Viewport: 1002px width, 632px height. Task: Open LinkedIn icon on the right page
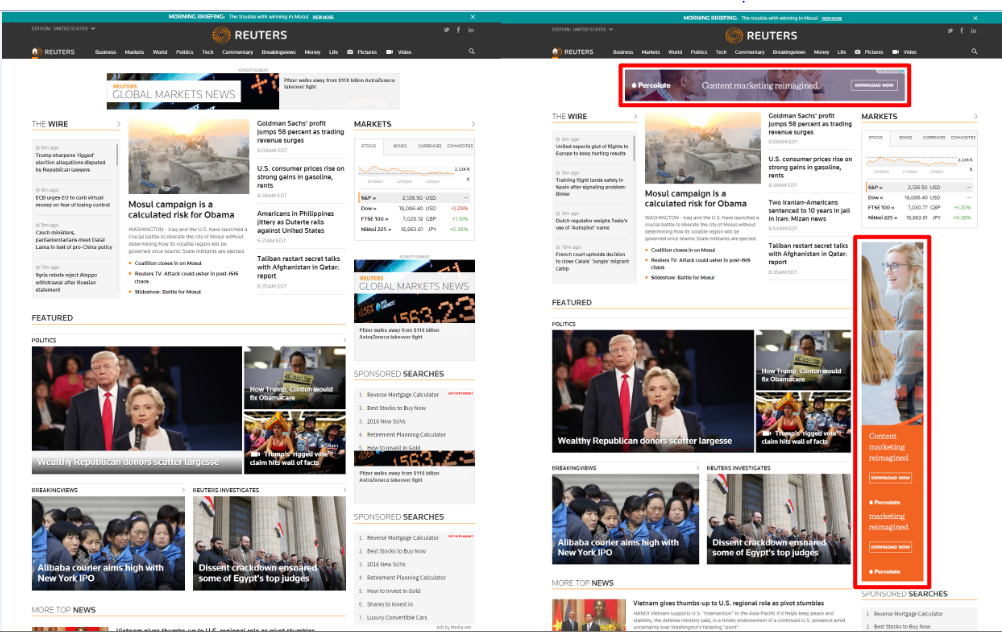tap(973, 31)
